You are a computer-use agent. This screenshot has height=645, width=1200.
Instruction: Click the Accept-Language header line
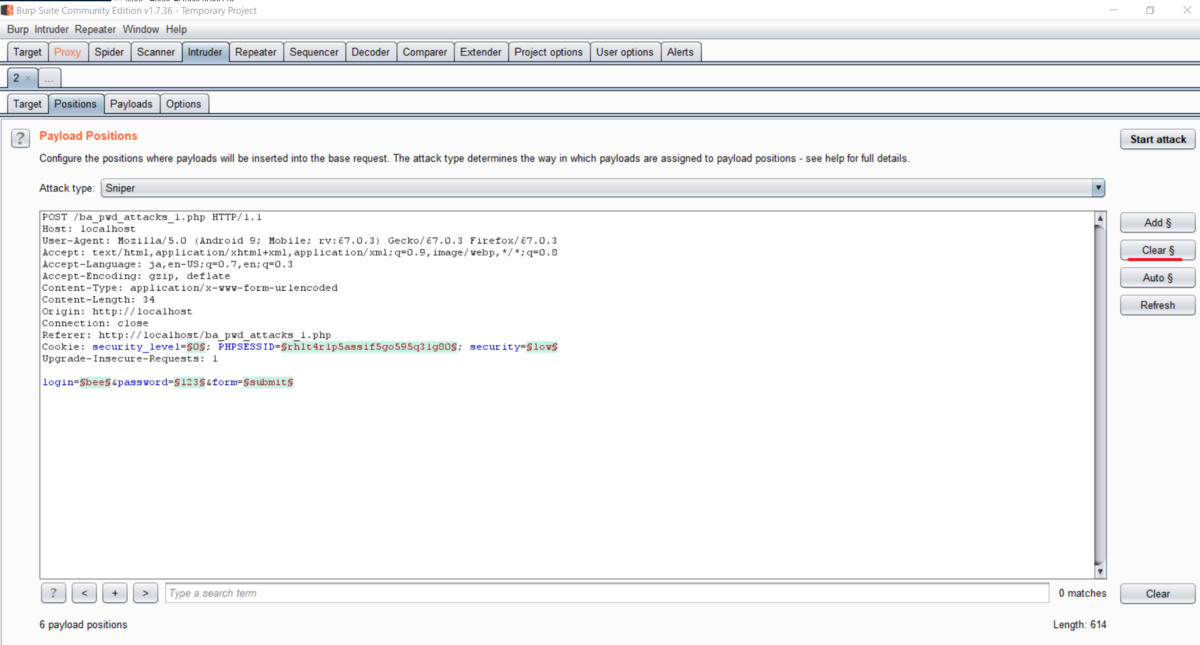point(167,264)
